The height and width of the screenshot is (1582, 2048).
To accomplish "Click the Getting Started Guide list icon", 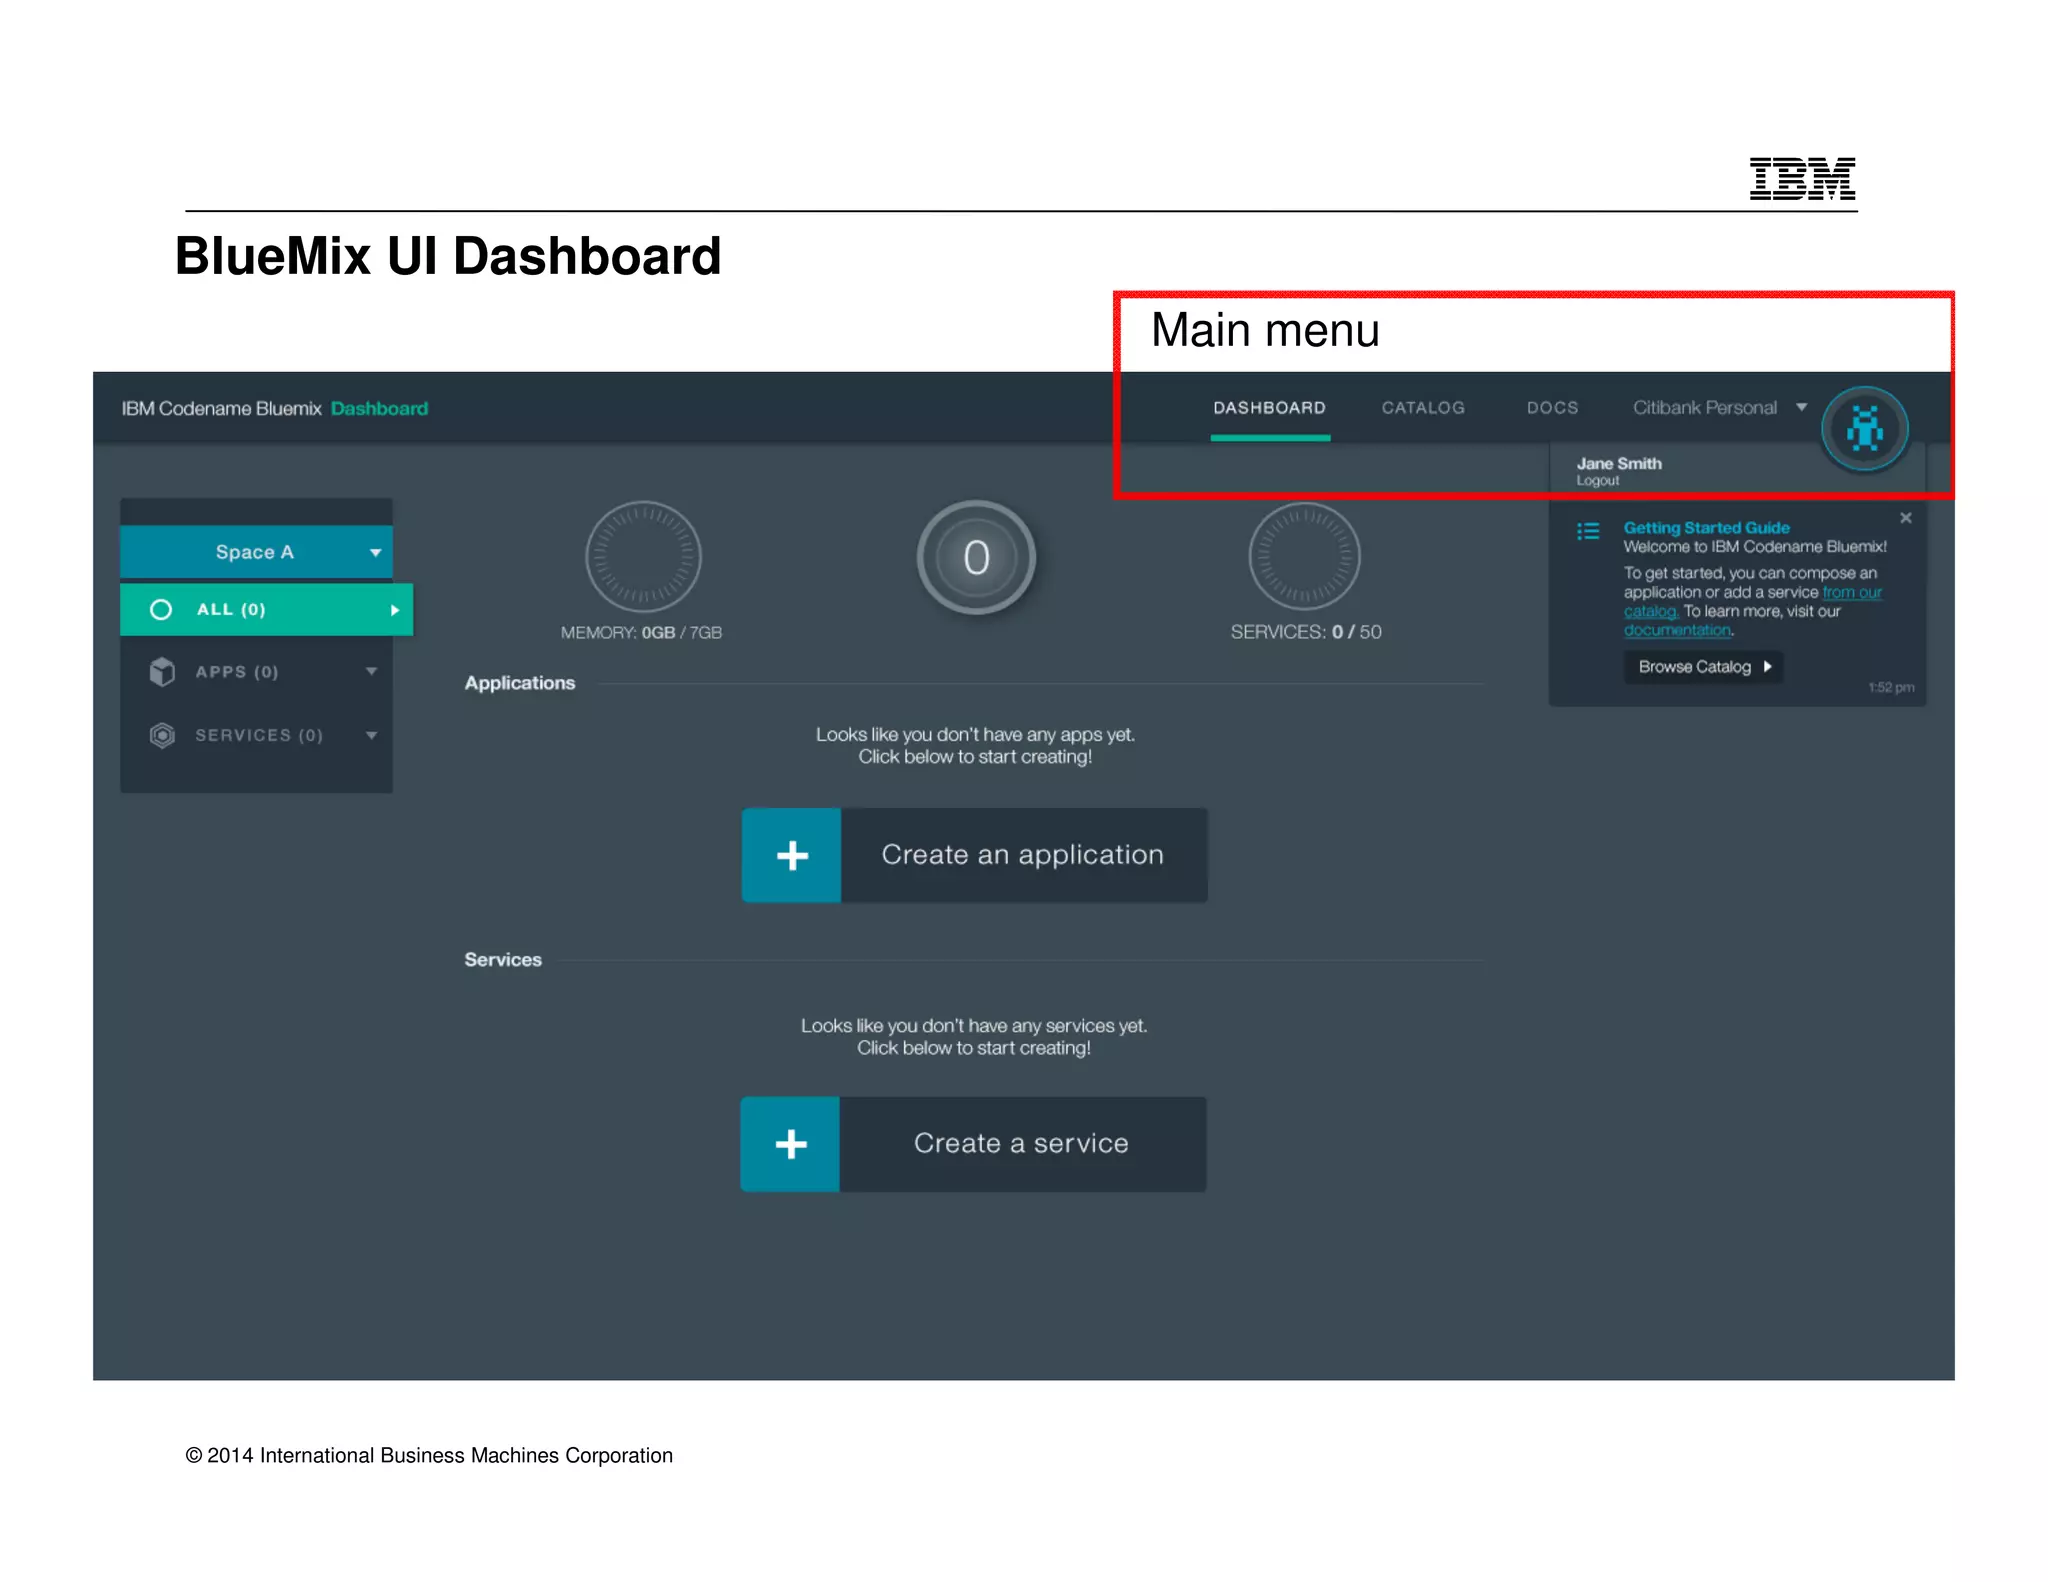I will pyautogui.click(x=1588, y=531).
